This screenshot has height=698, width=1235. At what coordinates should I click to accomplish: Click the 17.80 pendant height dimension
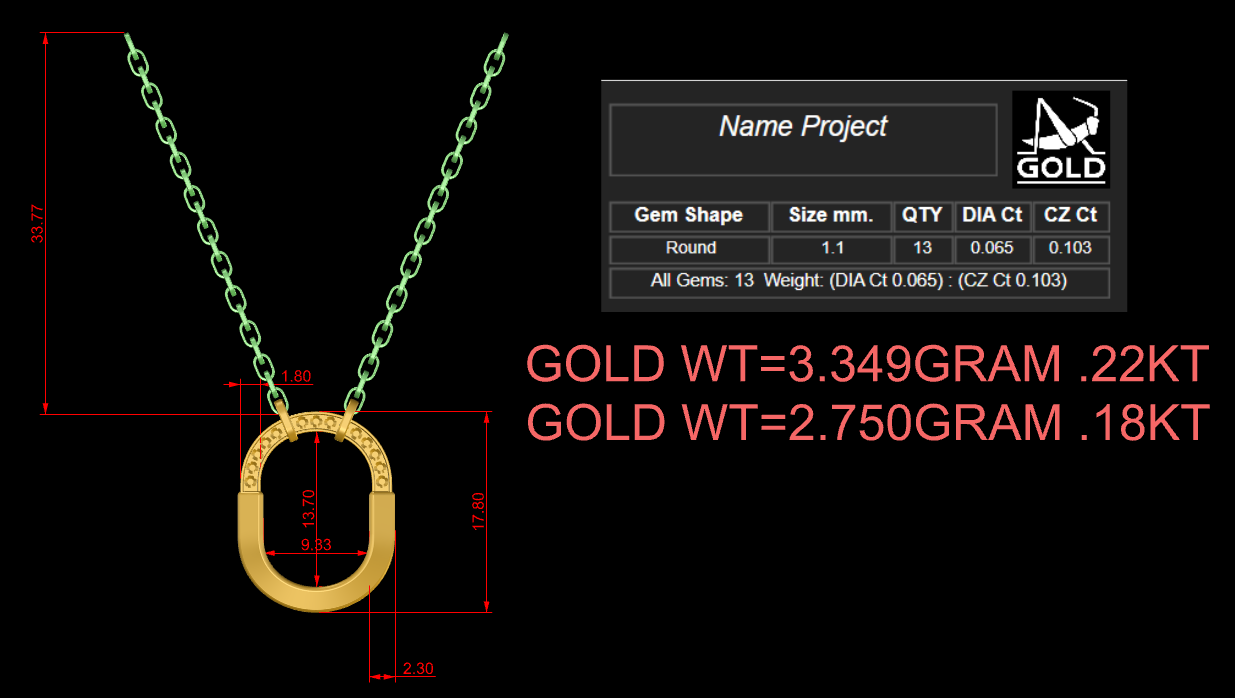pos(478,511)
